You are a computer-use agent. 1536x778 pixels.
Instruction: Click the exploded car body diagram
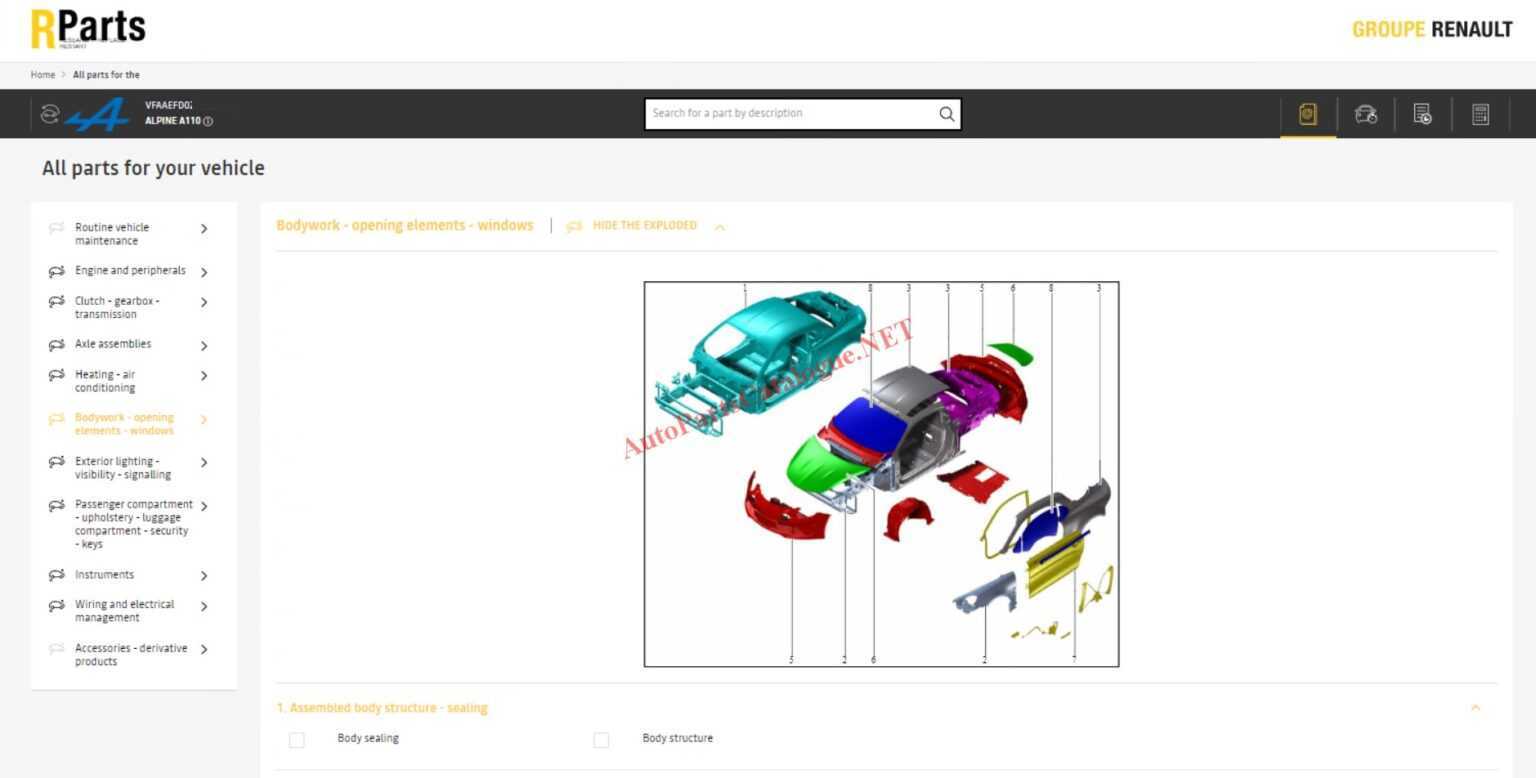point(880,473)
